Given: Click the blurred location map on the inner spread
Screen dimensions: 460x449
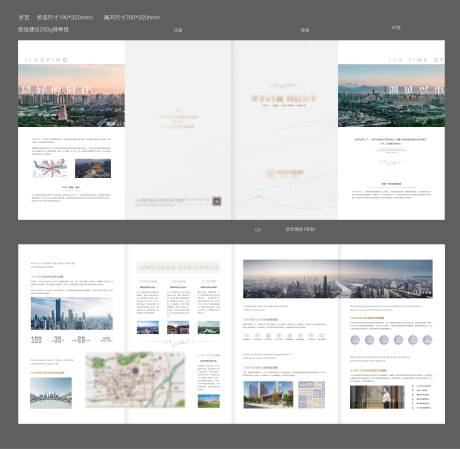Looking at the screenshot, I should 135,380.
